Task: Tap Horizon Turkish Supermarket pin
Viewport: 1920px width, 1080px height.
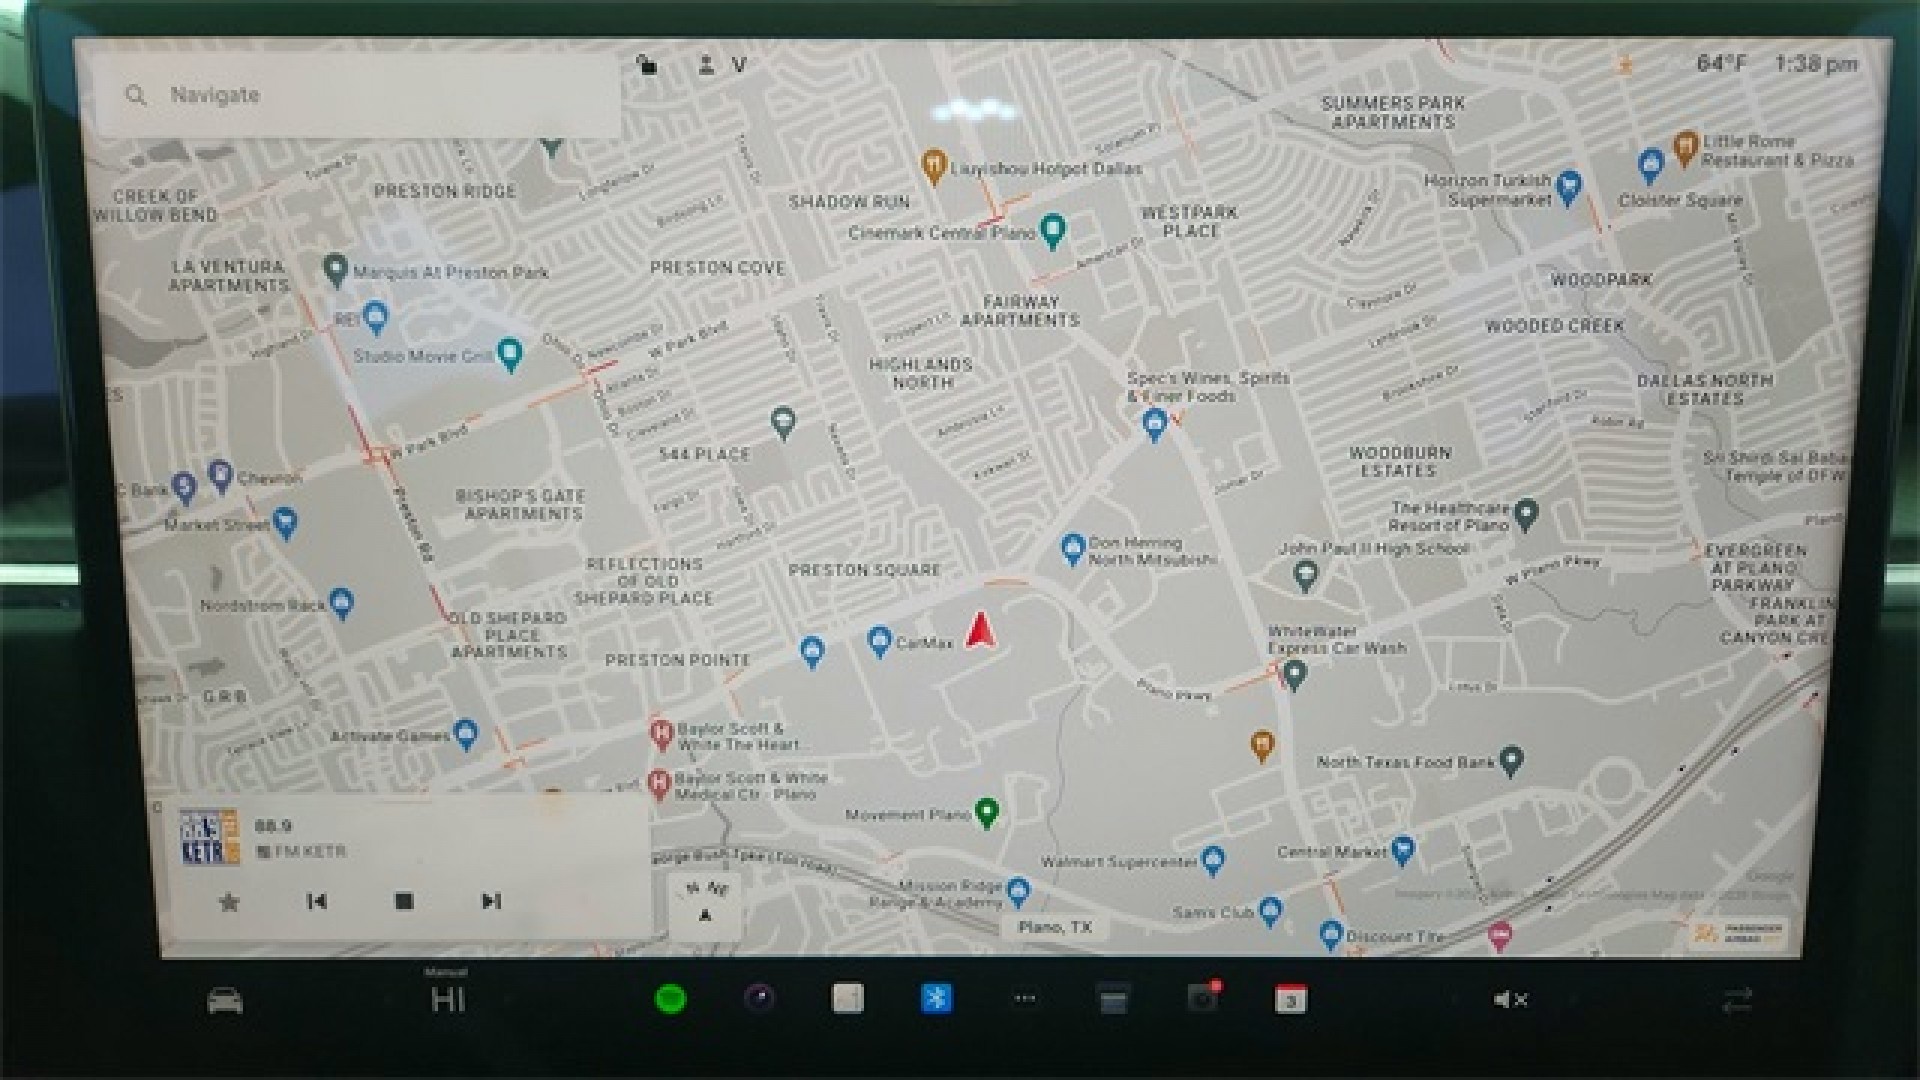Action: 1570,186
